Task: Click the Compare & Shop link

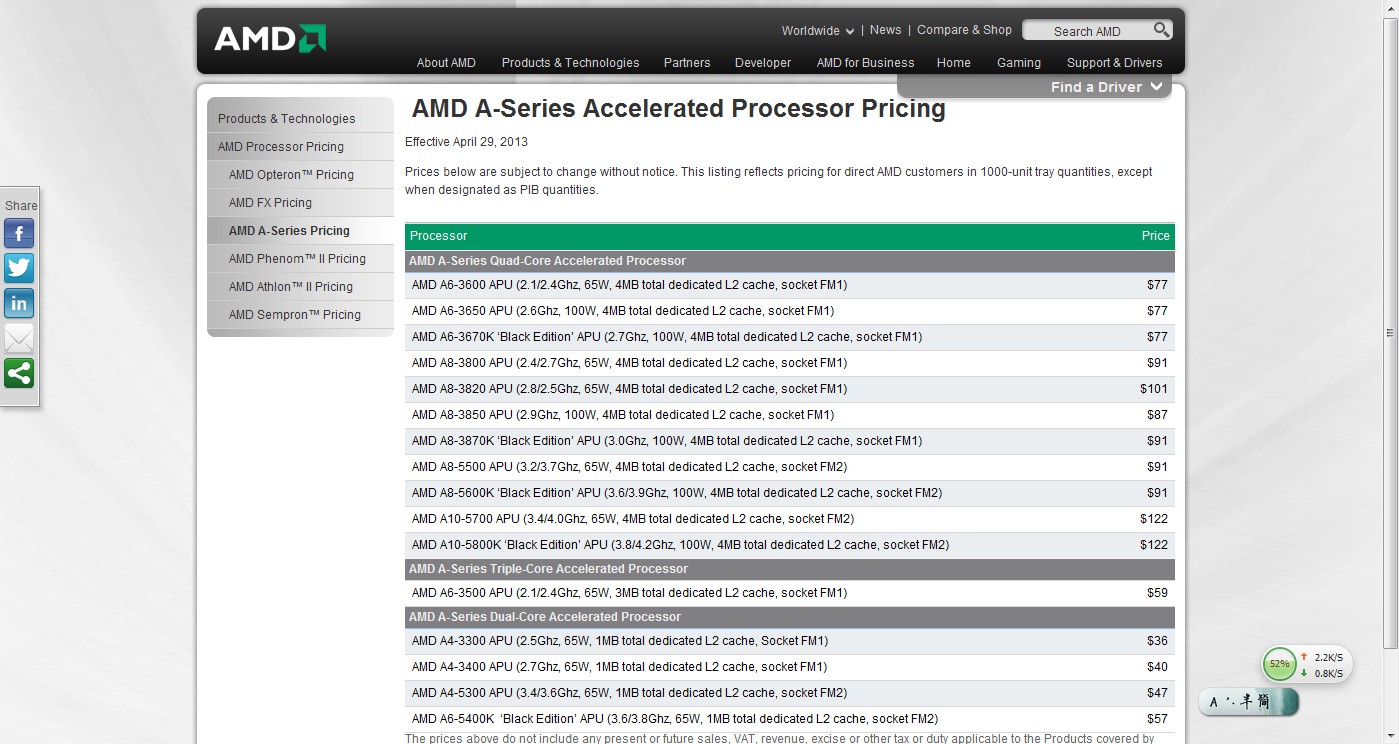Action: [x=964, y=30]
